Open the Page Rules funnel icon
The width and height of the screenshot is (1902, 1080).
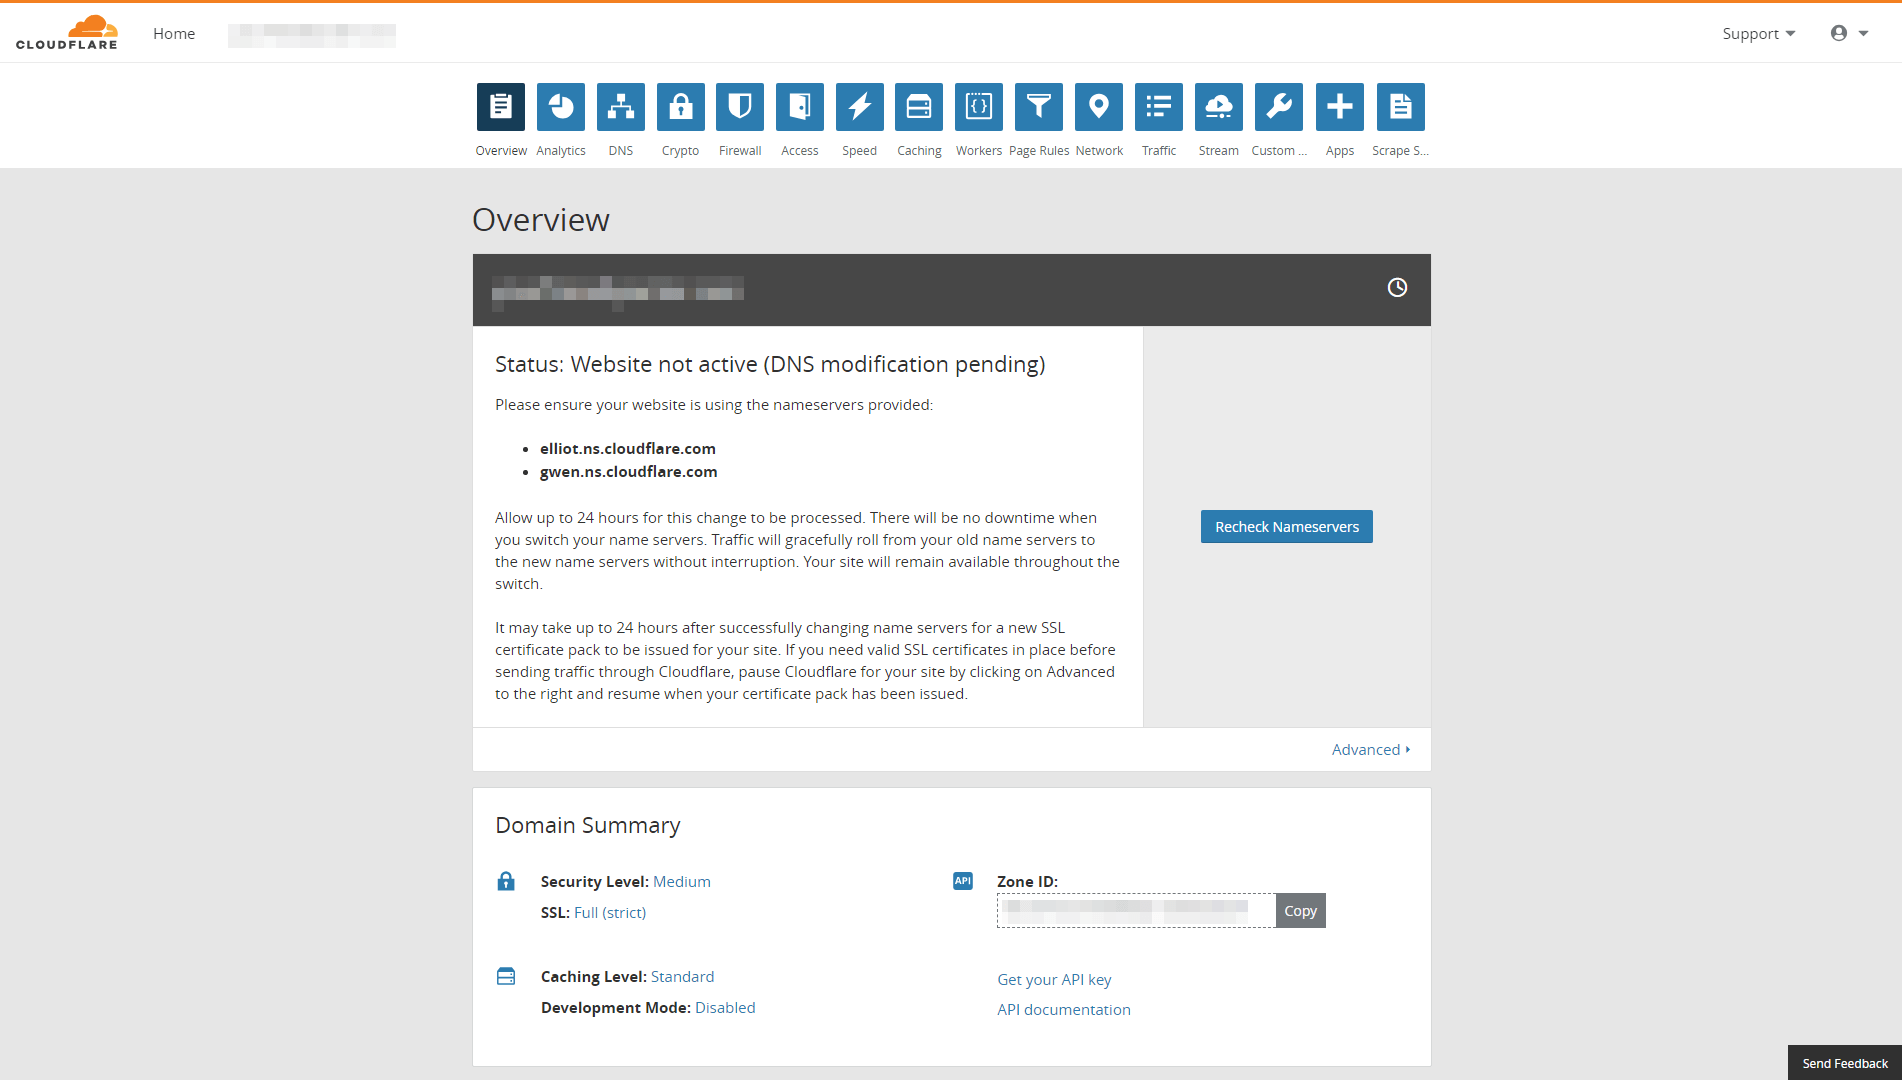(1039, 107)
